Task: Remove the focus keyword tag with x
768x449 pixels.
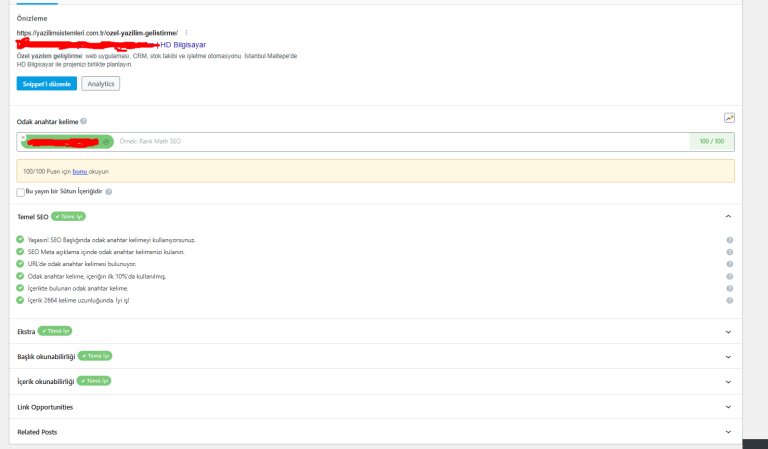Action: coord(23,138)
